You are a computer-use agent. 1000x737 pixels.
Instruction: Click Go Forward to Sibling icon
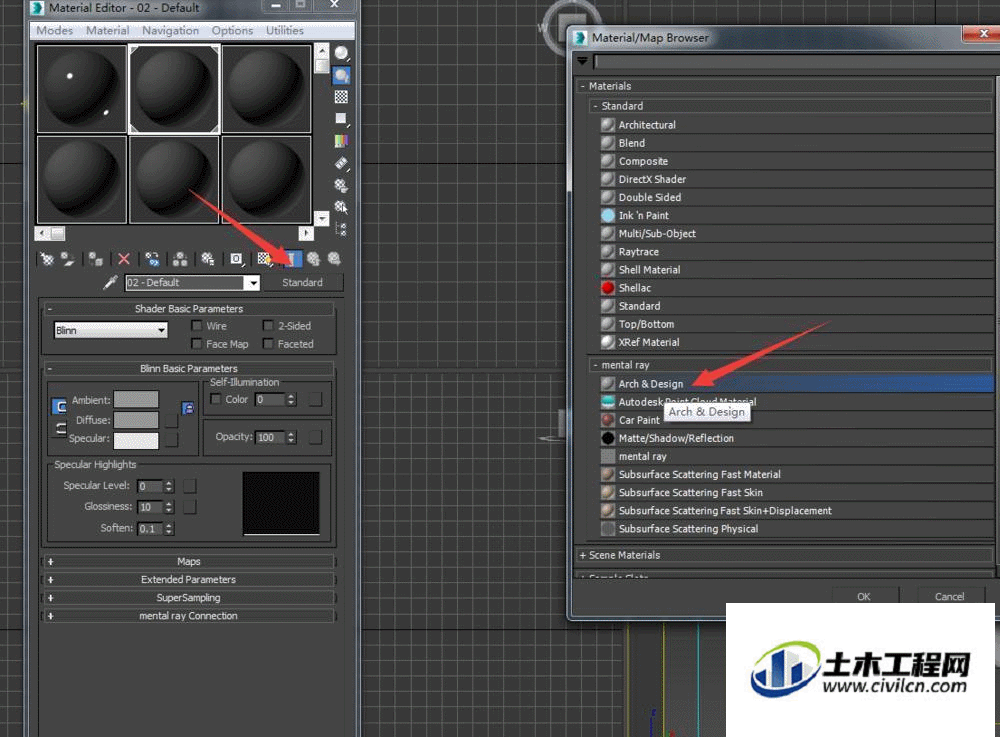click(x=334, y=259)
